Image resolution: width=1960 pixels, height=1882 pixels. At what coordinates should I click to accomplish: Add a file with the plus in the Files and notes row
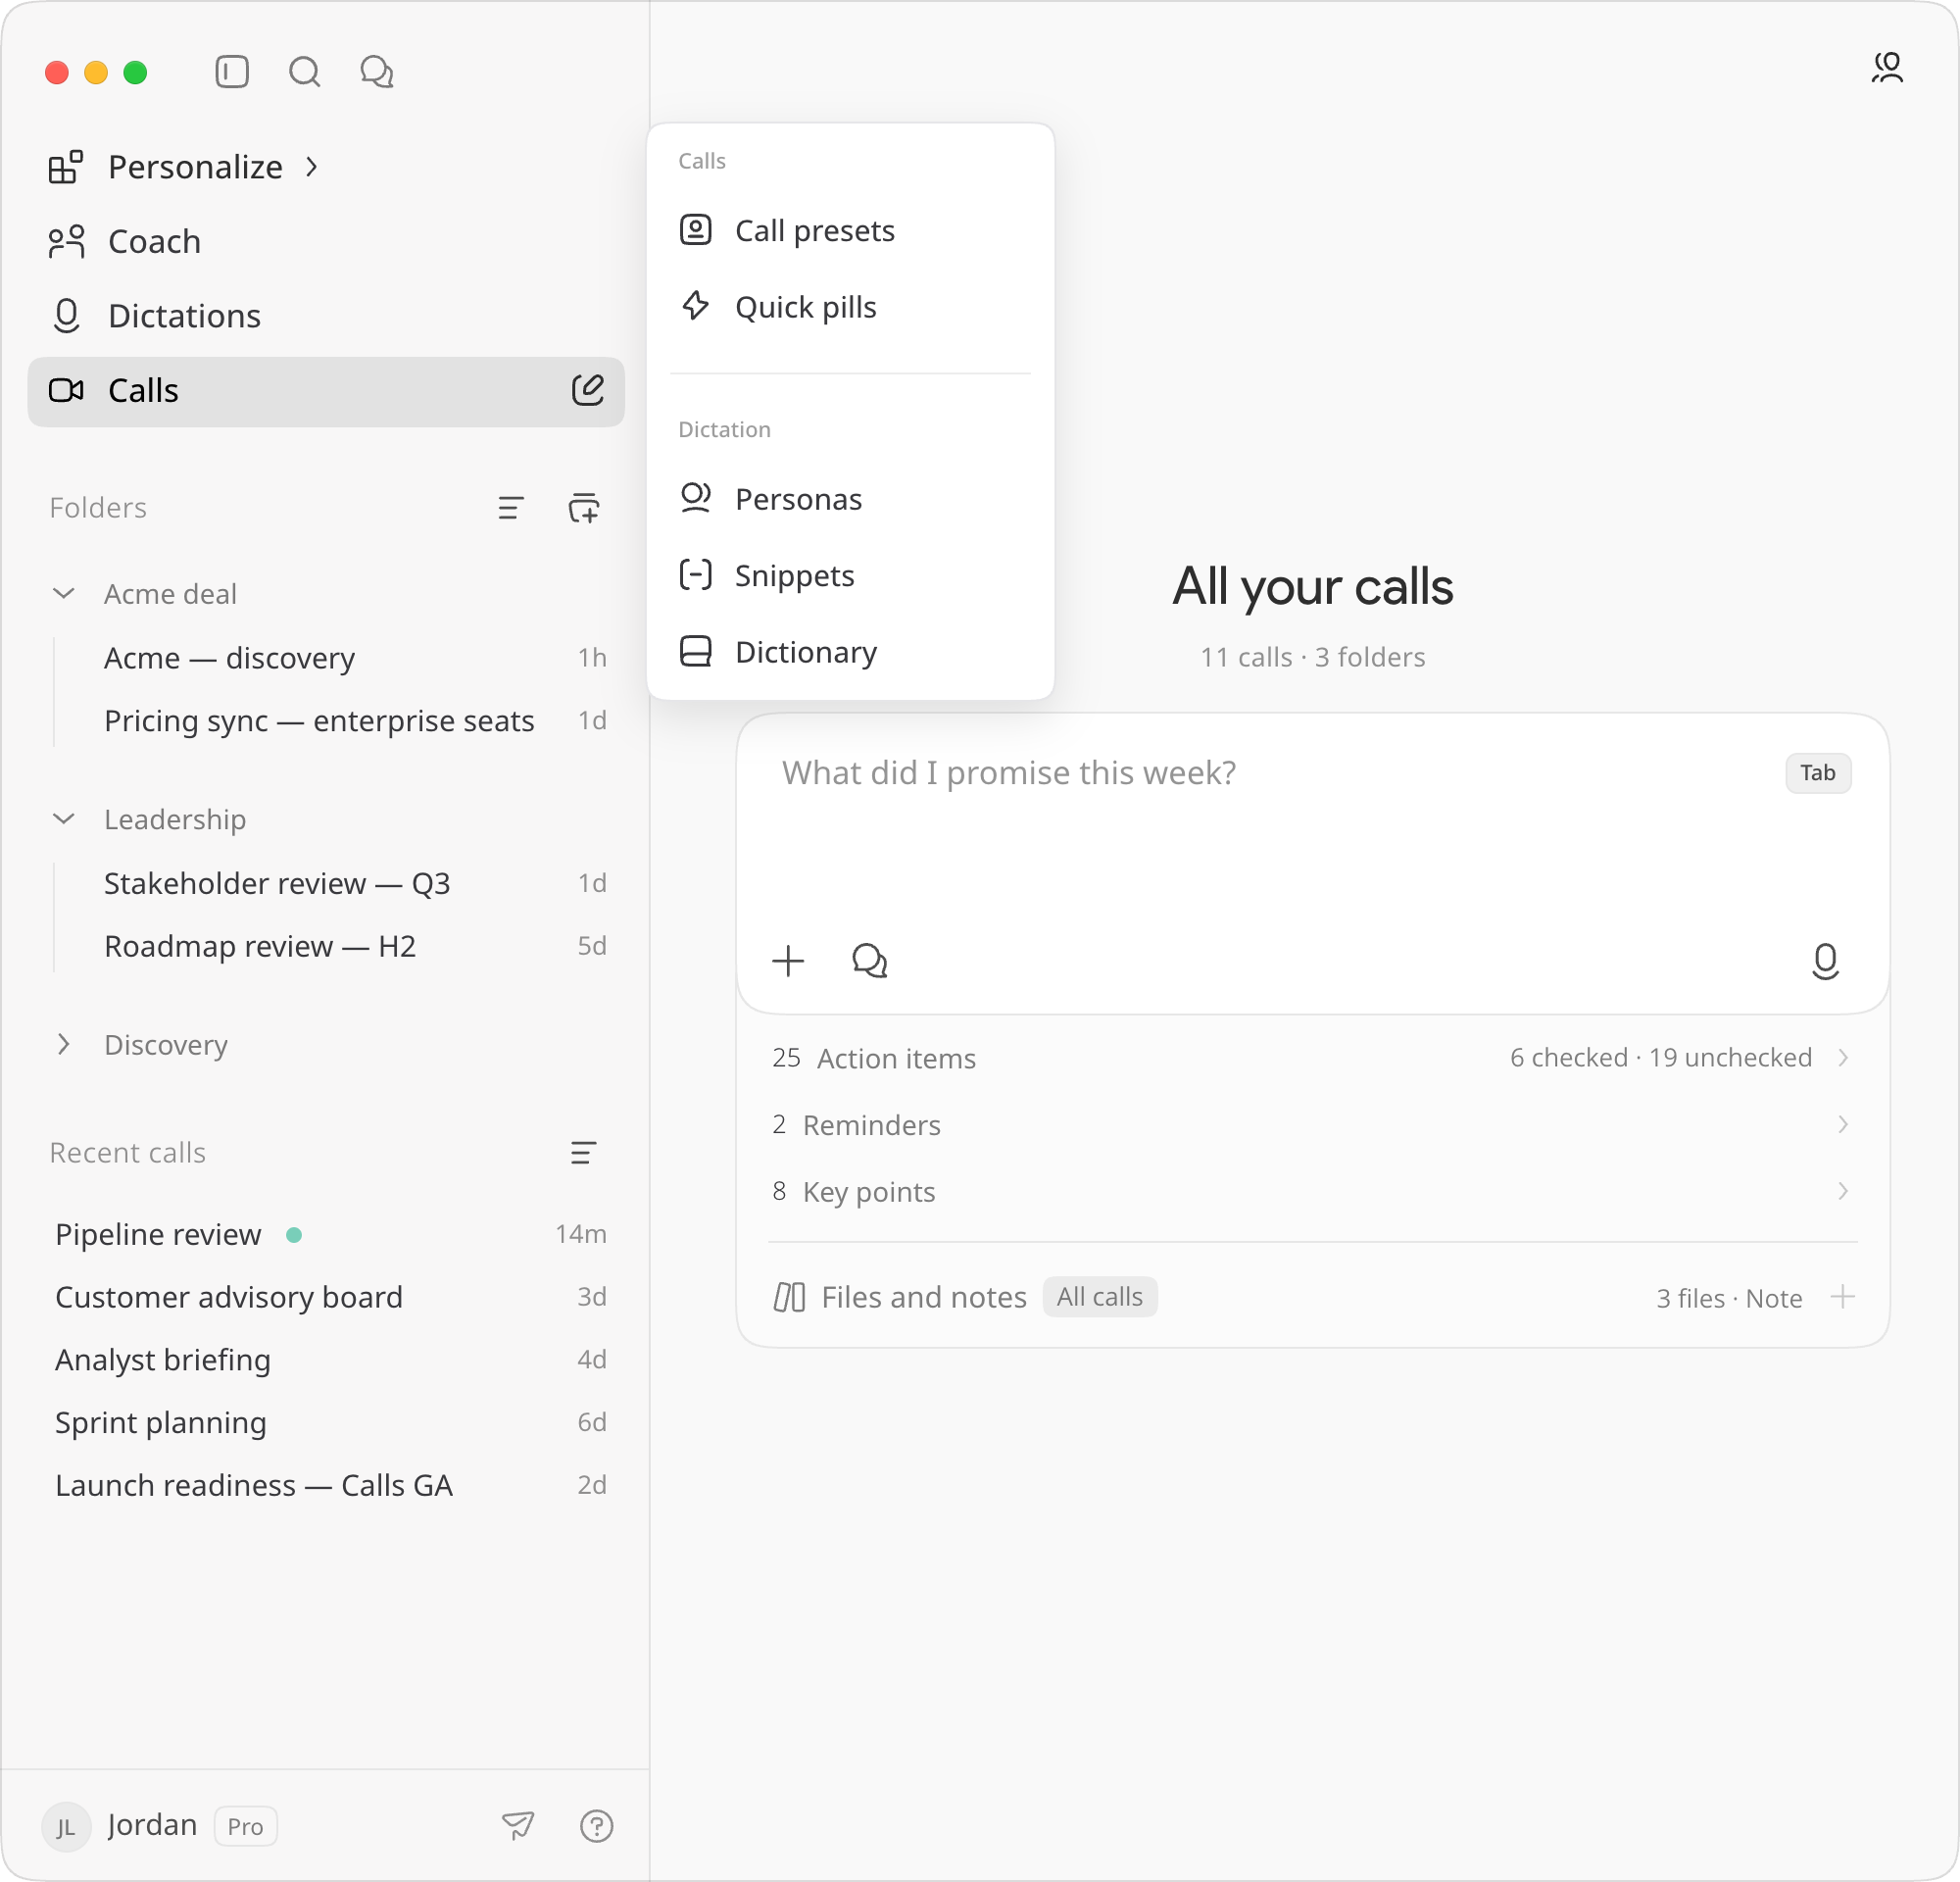[1843, 1297]
